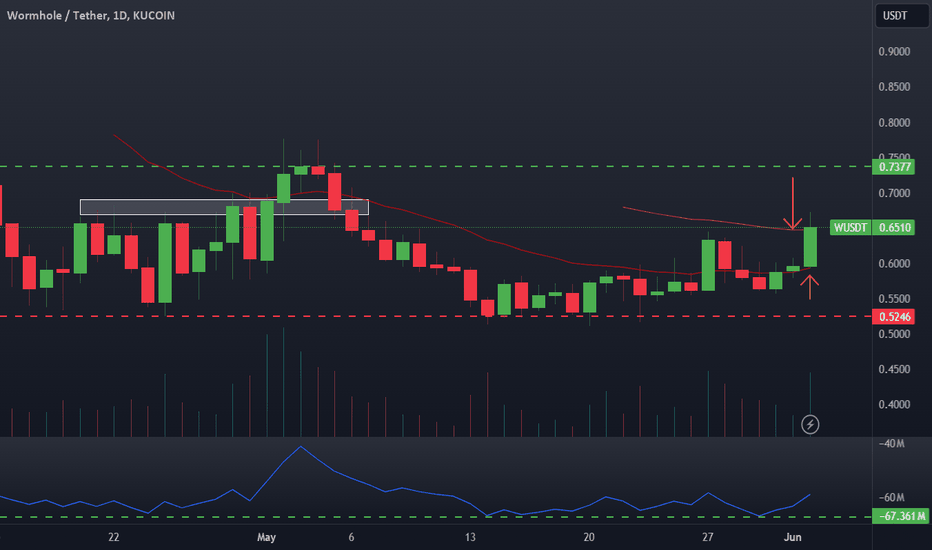Click the -67.361 M indicator value label

click(x=901, y=516)
